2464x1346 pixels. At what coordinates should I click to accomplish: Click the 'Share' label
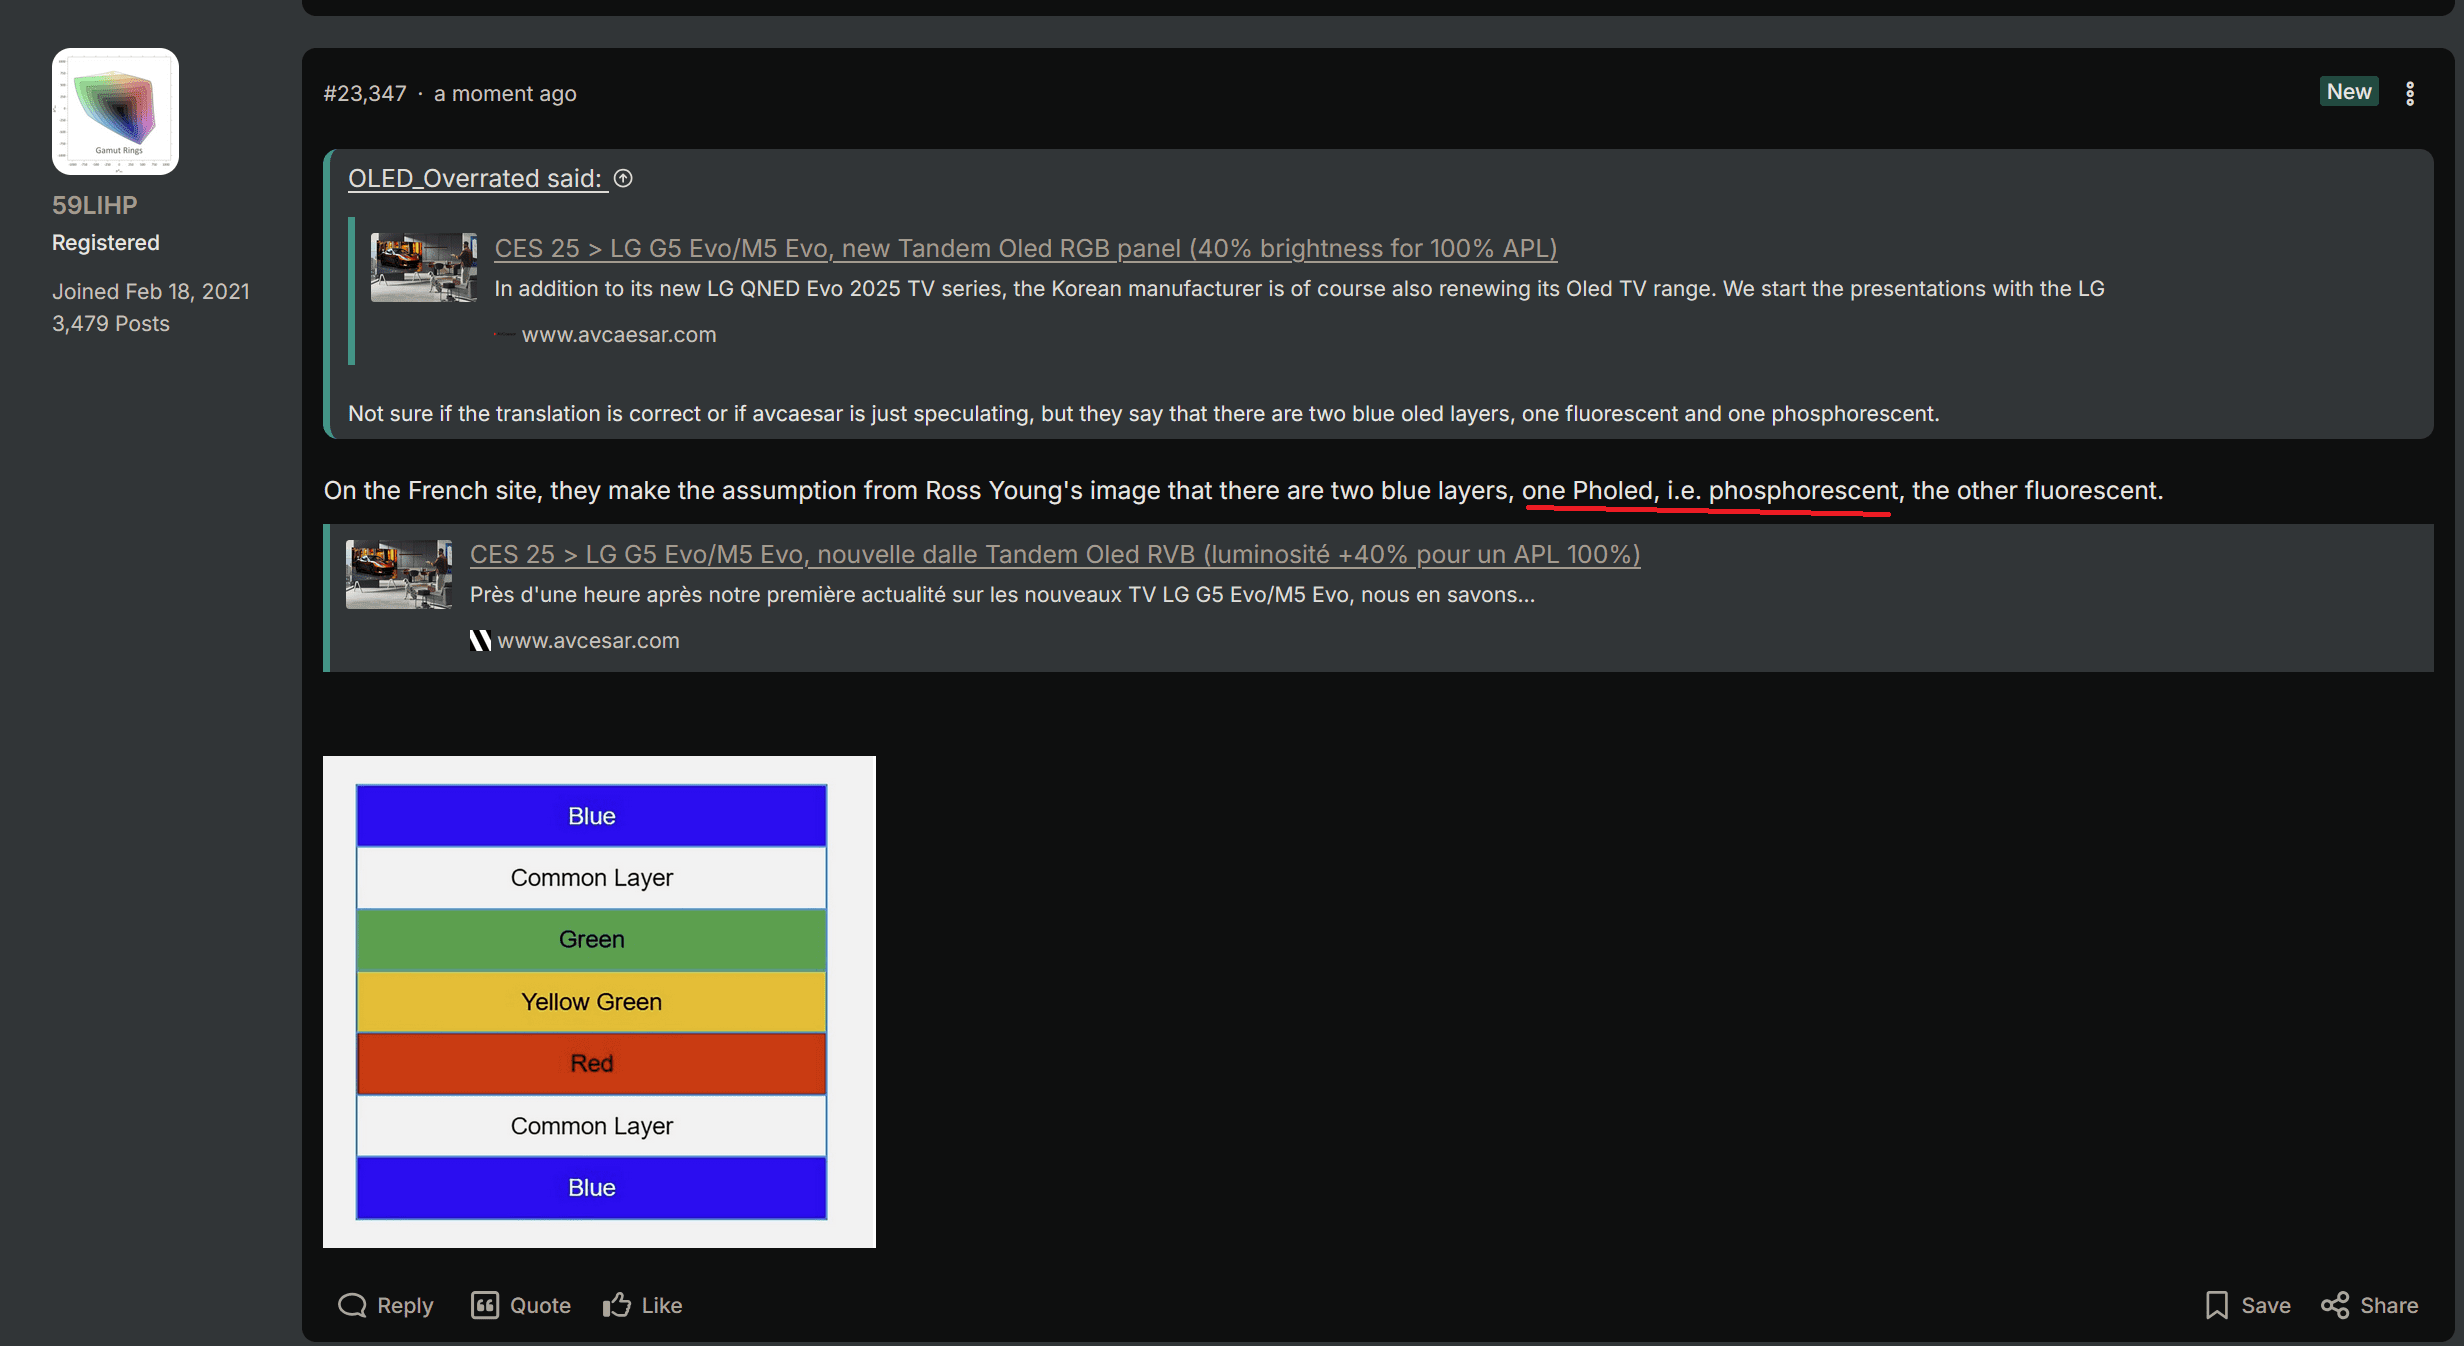click(x=2389, y=1305)
